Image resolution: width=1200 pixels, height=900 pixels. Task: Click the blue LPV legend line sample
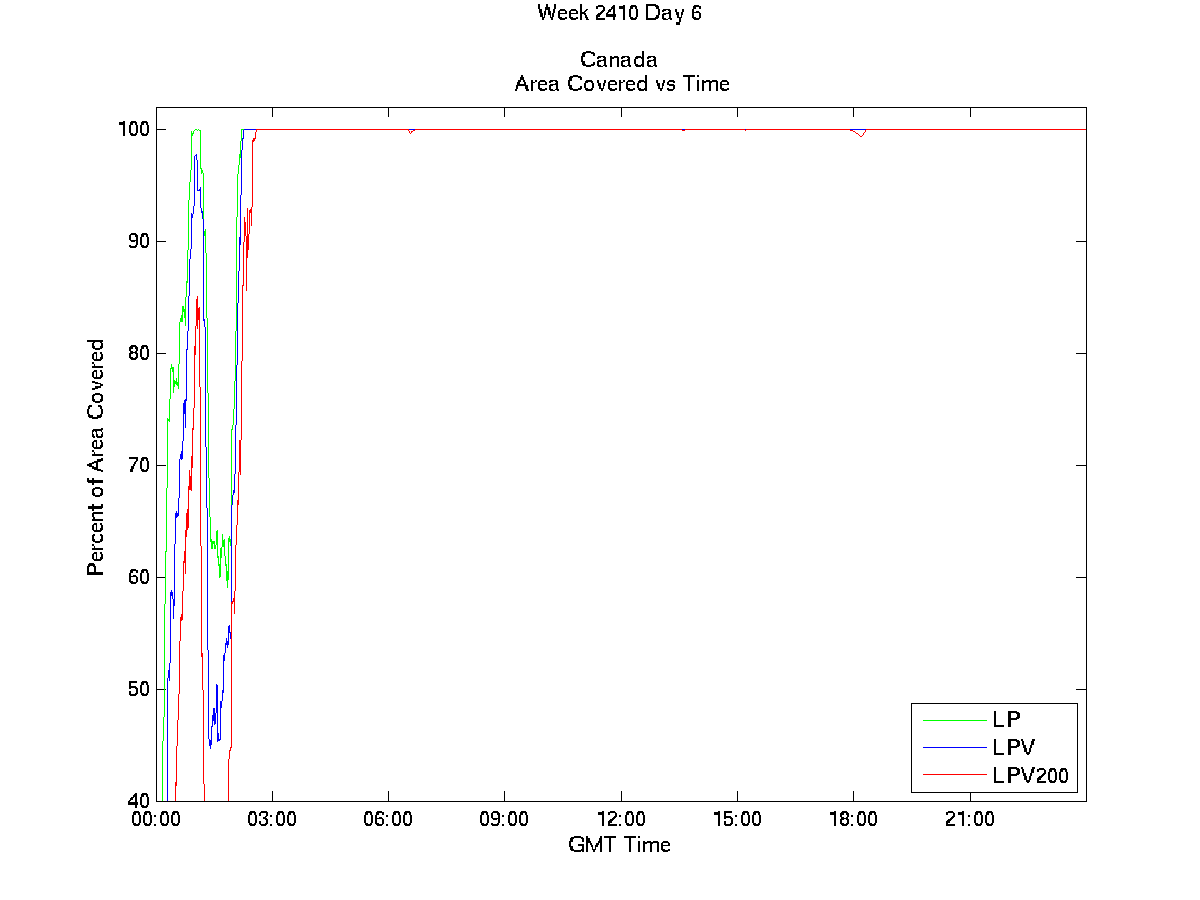951,747
